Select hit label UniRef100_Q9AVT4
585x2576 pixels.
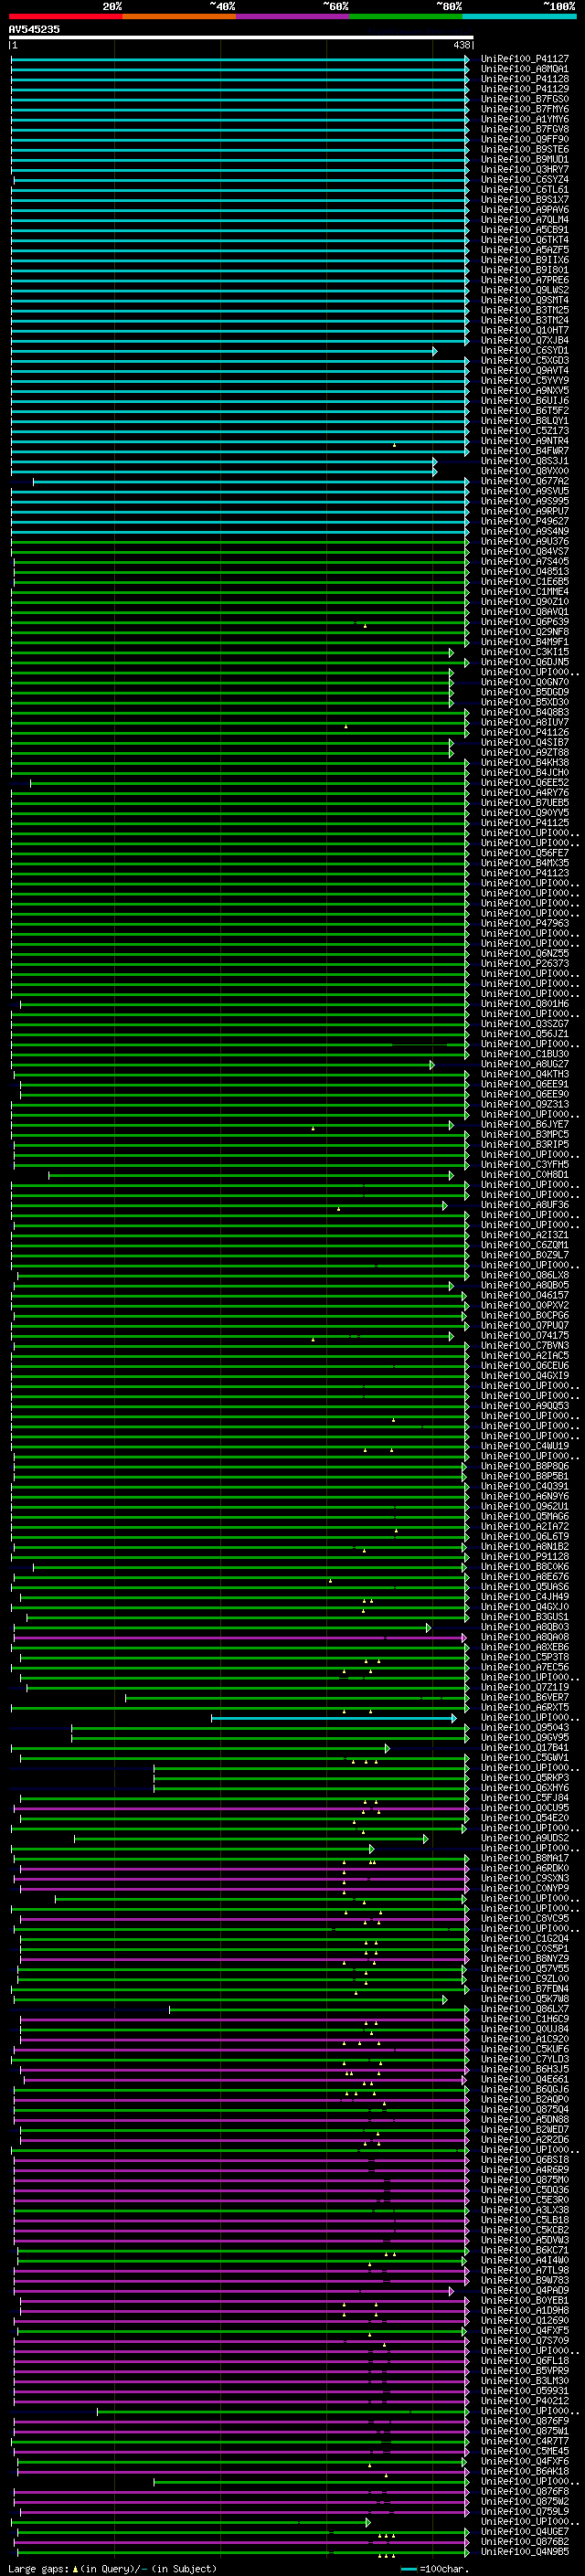coord(525,371)
